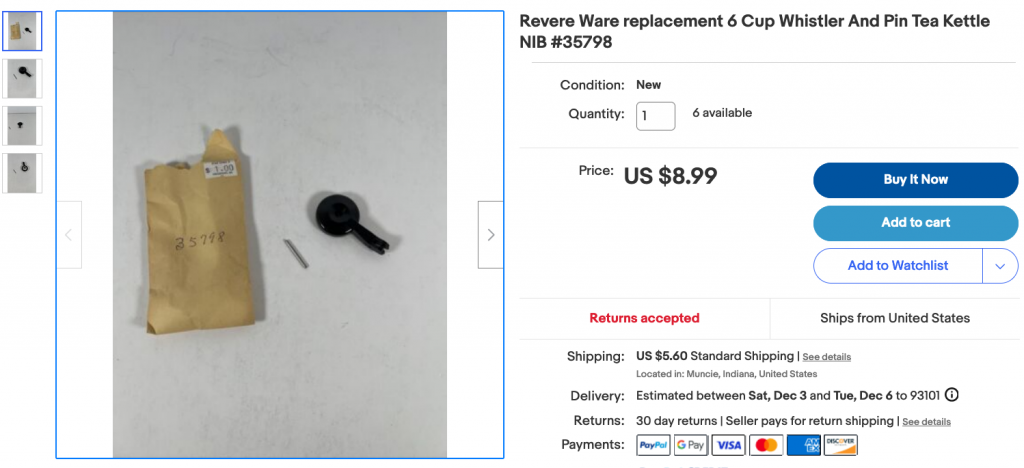The height and width of the screenshot is (468, 1024).
Task: Expand the Watchlist dropdown chevron
Action: coord(1000,266)
